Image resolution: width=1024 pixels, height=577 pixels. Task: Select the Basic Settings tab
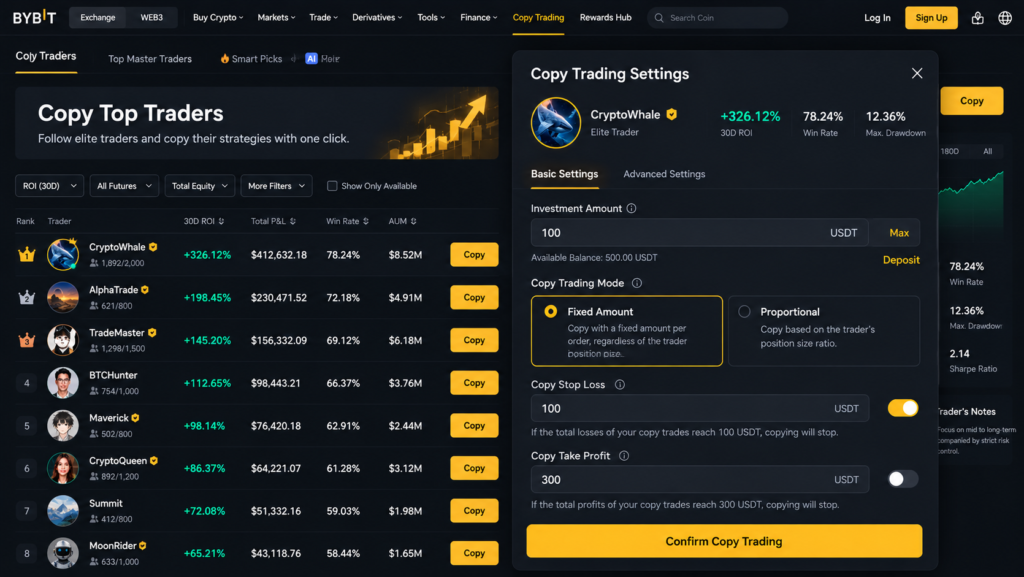point(564,174)
